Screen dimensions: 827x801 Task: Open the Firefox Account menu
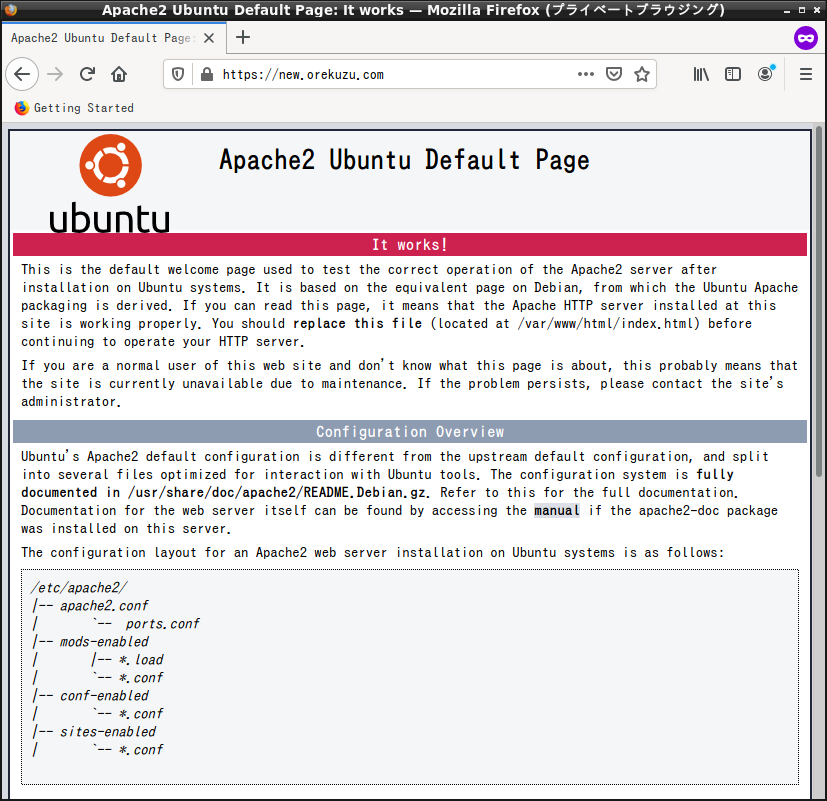click(765, 74)
